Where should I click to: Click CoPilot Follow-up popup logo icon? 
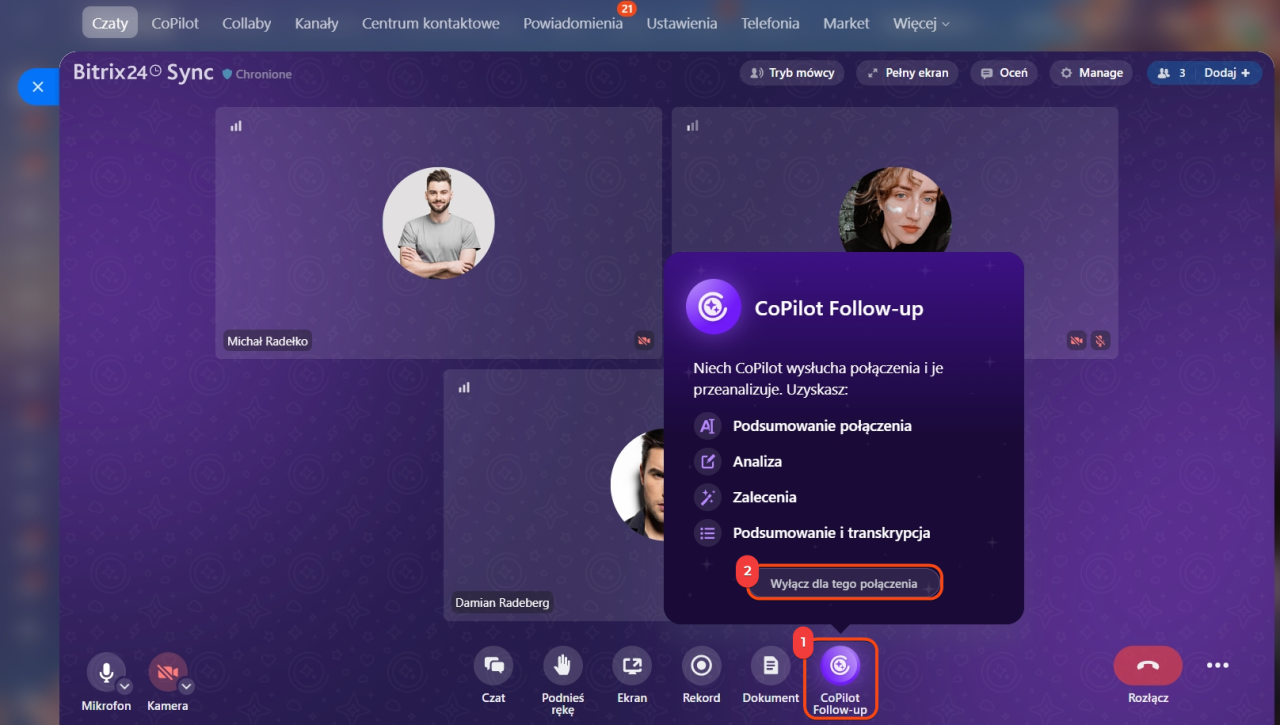coord(713,307)
